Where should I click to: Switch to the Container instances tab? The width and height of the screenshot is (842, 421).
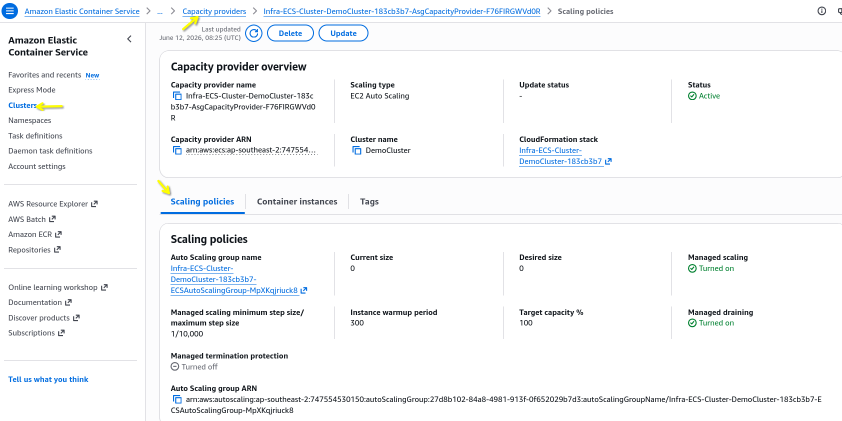(297, 202)
